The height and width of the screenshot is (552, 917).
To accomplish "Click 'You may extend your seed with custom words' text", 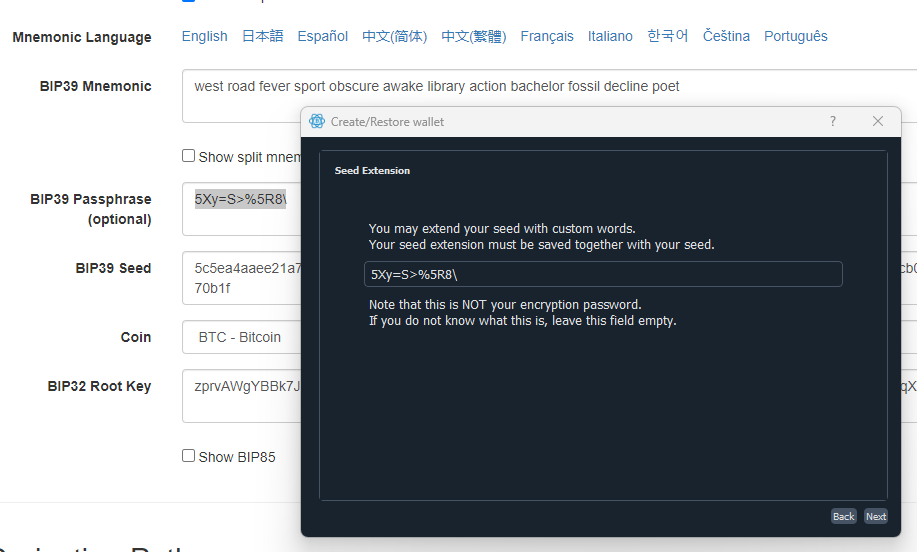I will coord(502,229).
